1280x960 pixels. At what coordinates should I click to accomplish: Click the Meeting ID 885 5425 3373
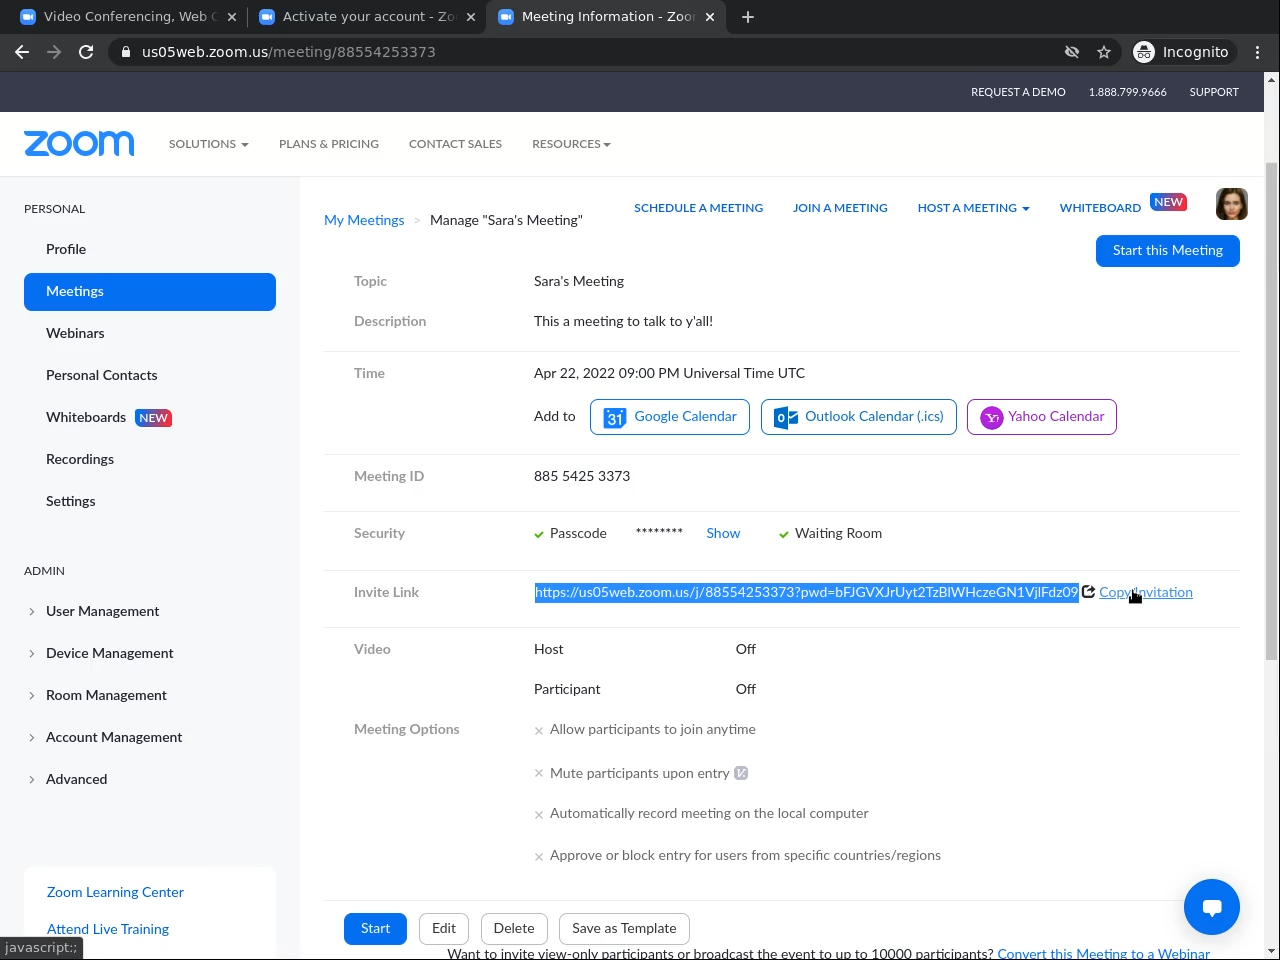coord(582,476)
